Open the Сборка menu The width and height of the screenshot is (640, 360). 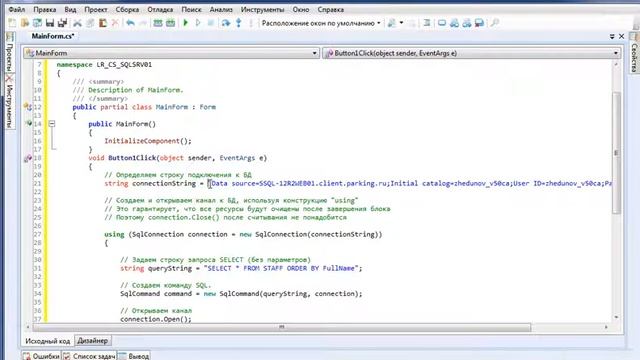click(x=127, y=9)
